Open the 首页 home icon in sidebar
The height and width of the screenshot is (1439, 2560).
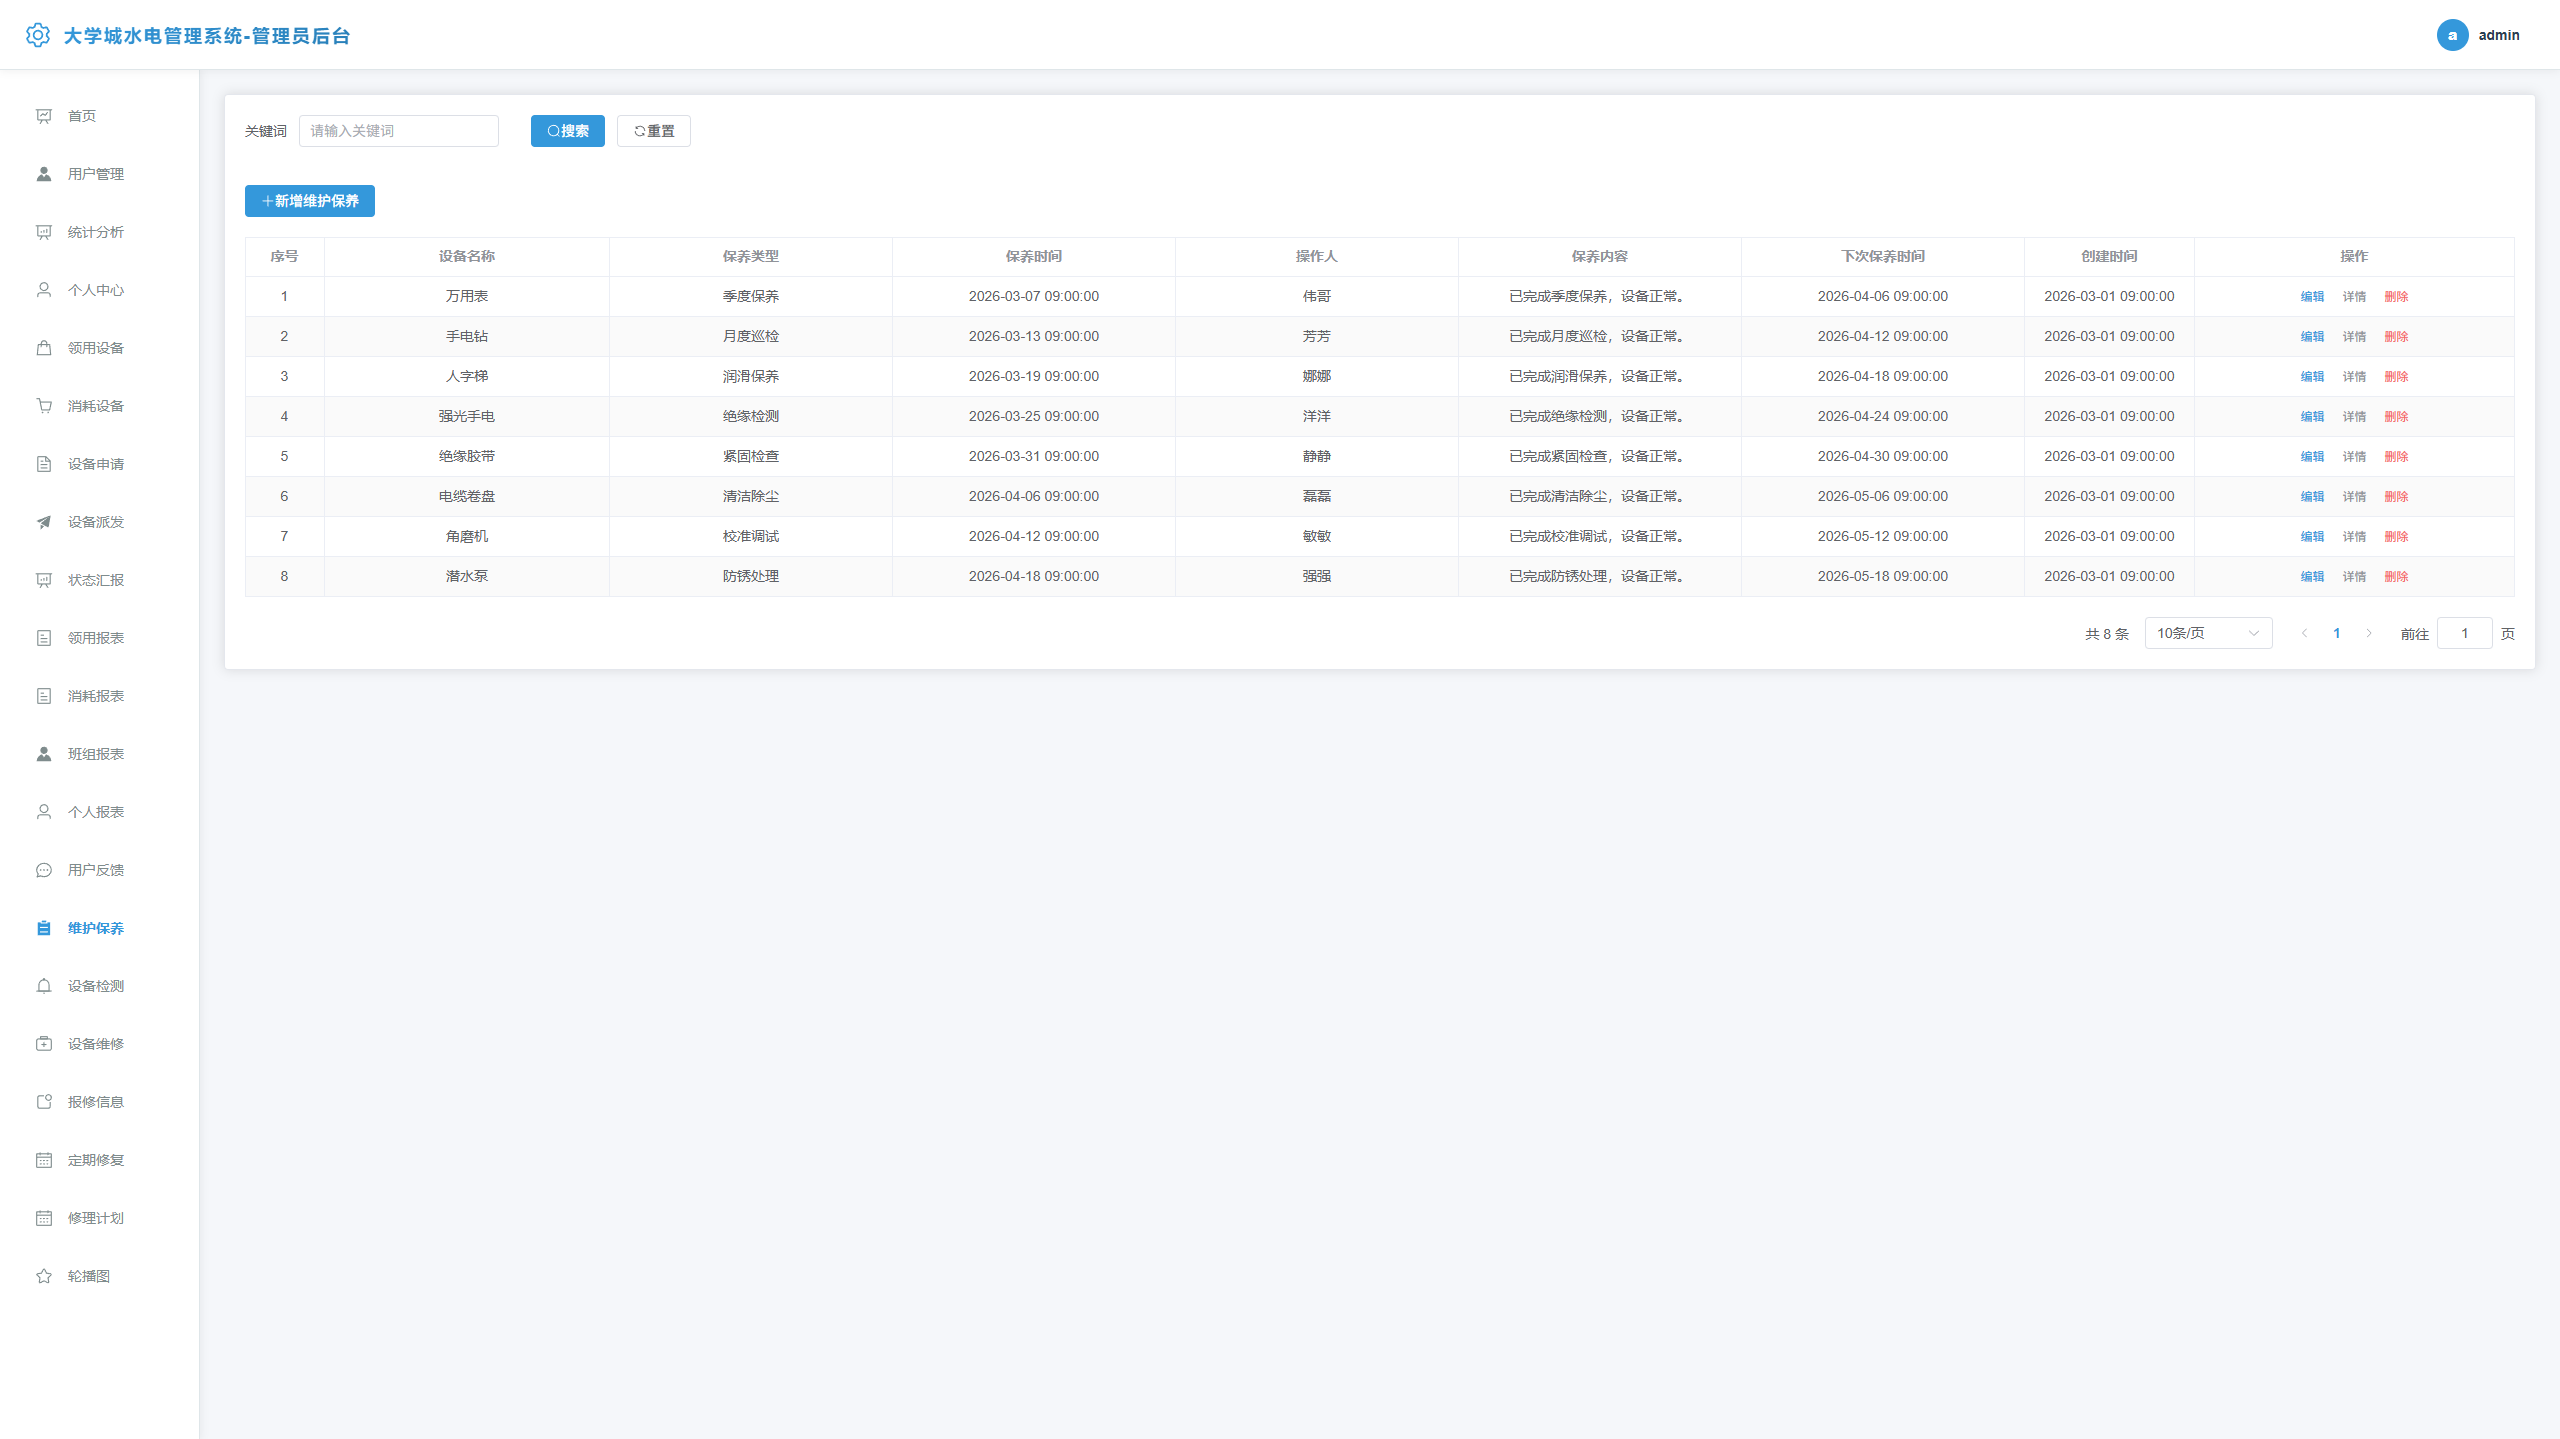tap(44, 116)
